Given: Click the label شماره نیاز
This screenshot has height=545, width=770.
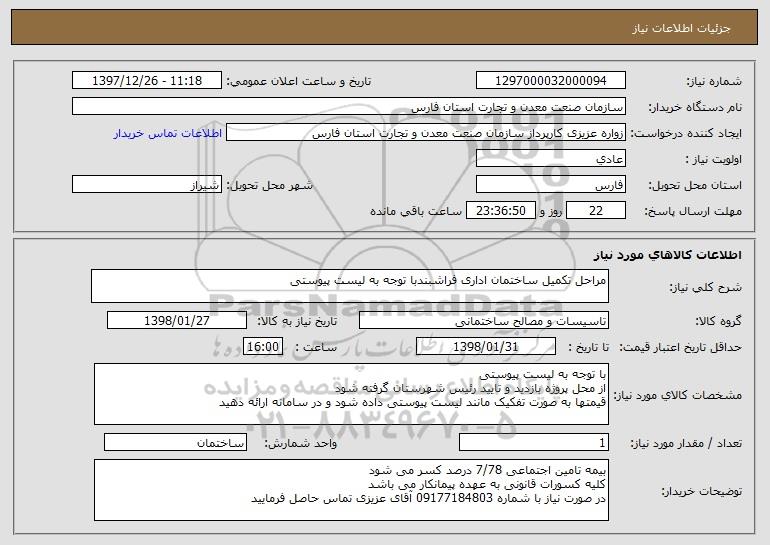Looking at the screenshot, I should (x=714, y=81).
